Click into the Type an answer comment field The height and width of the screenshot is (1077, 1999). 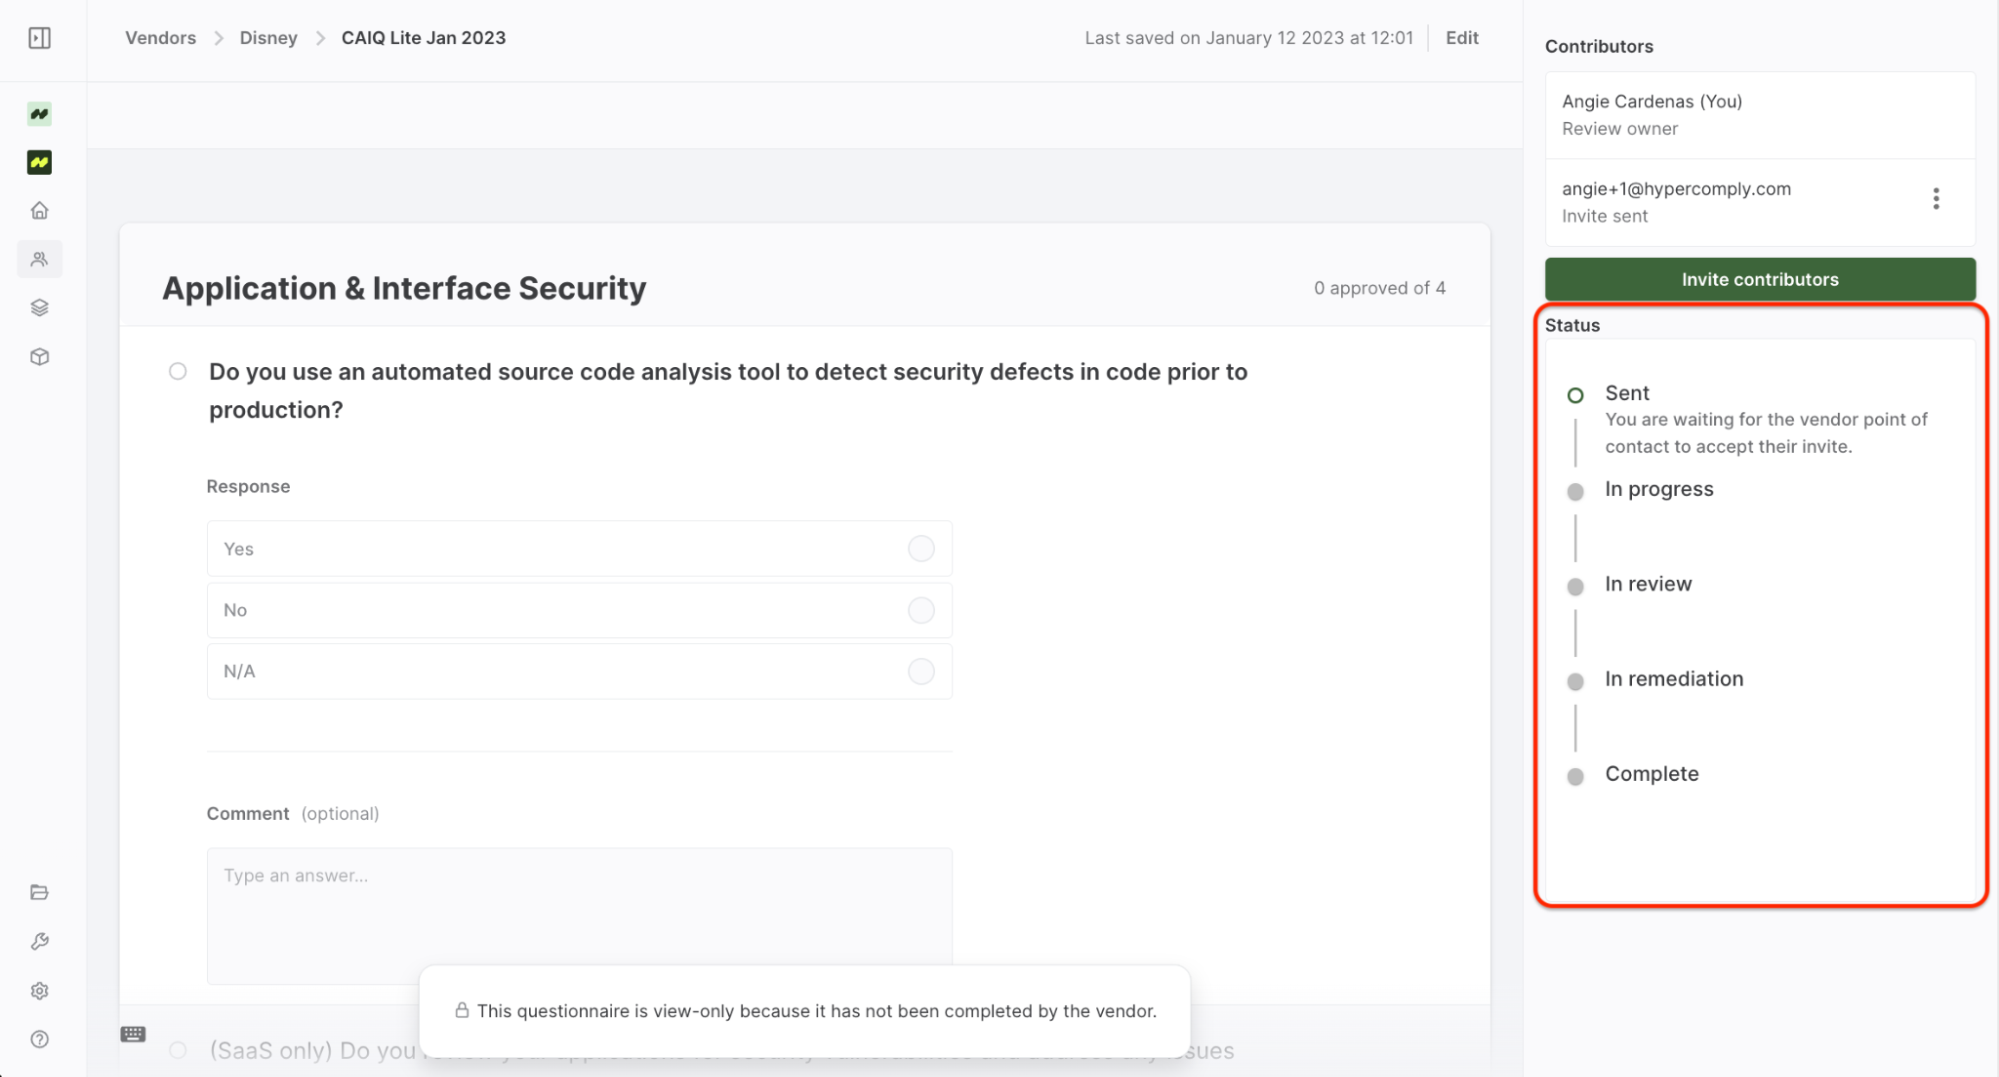point(579,915)
